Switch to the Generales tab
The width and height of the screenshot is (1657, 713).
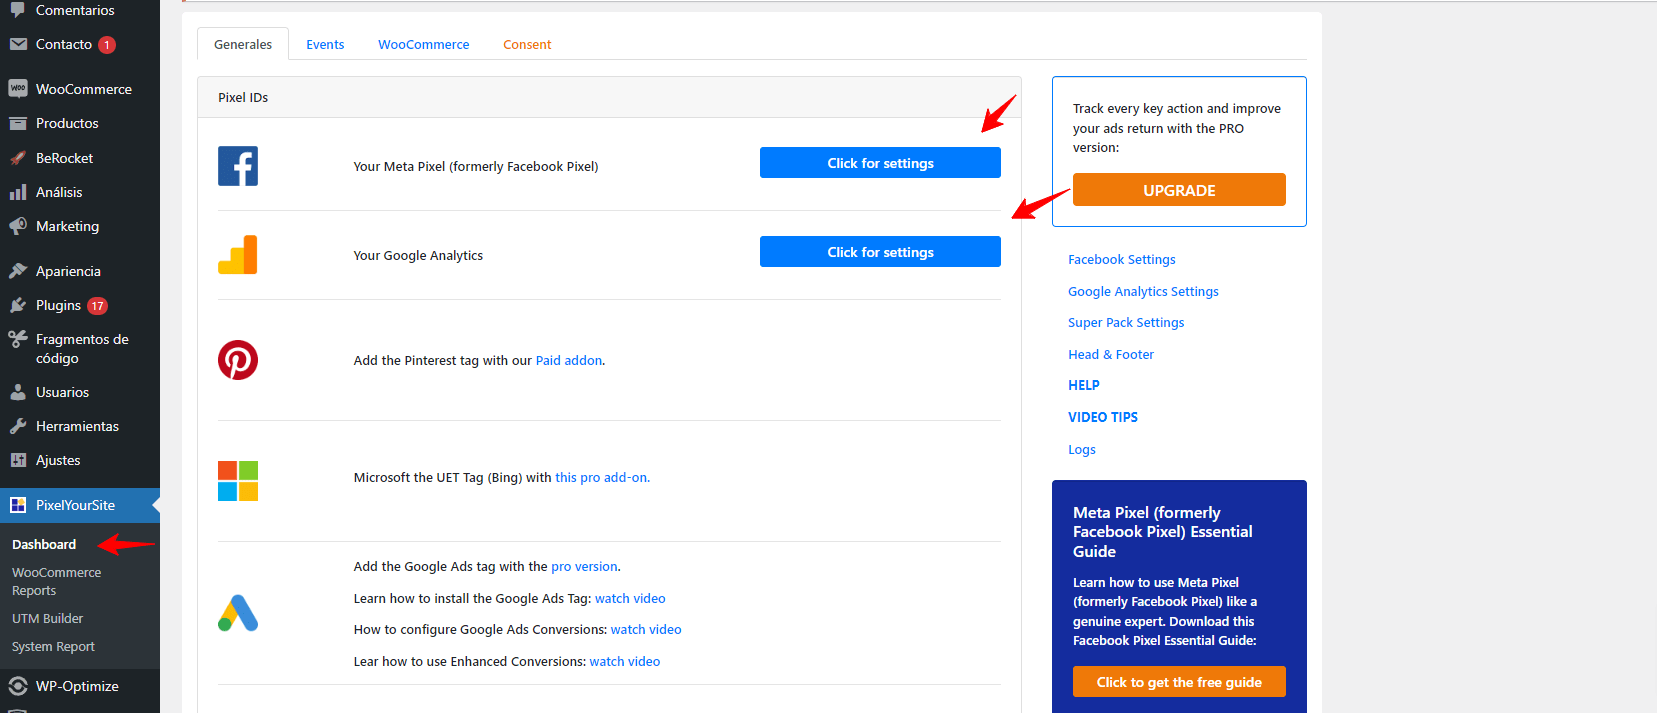(x=243, y=44)
